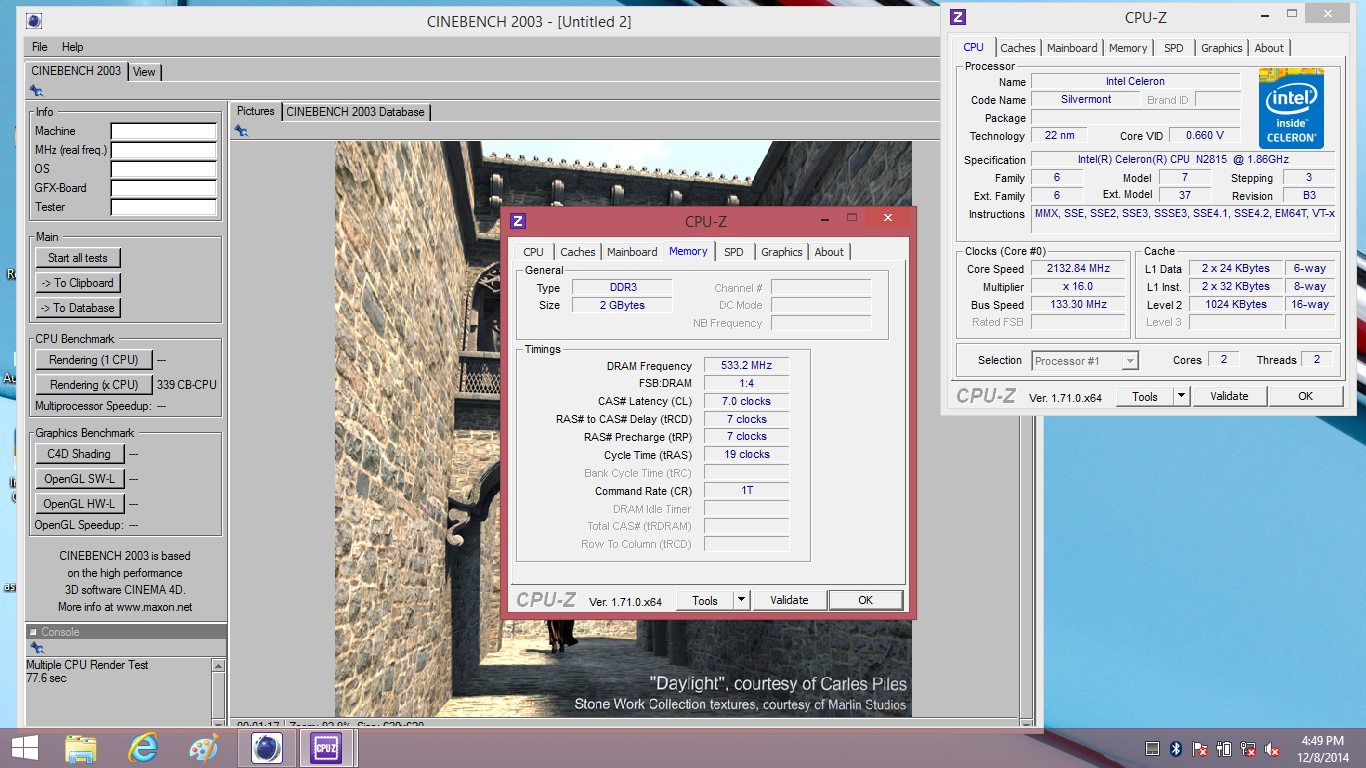
Task: Open About tab in the right CPU-Z window
Action: click(1269, 48)
